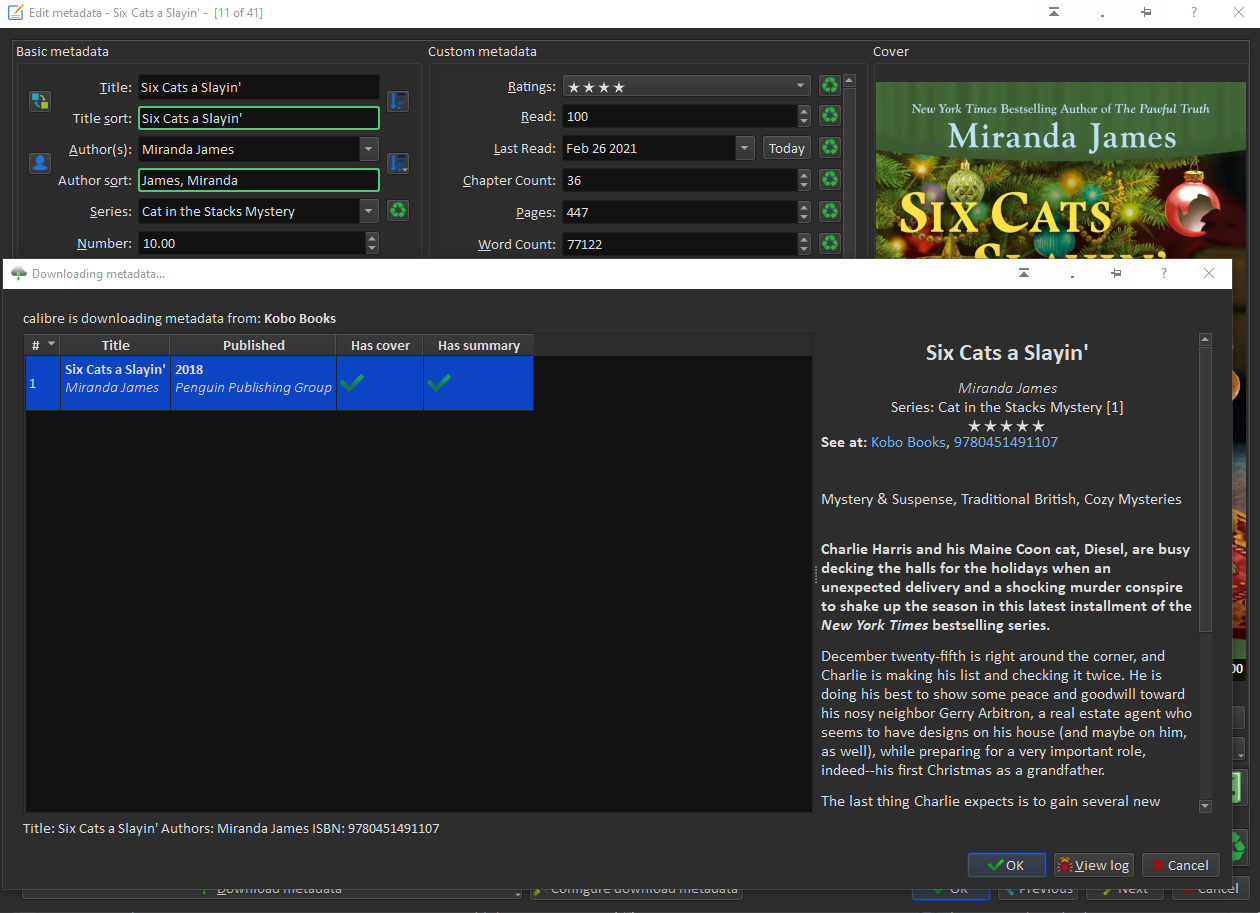
Task: Open the Ratings star dropdown
Action: pos(801,86)
